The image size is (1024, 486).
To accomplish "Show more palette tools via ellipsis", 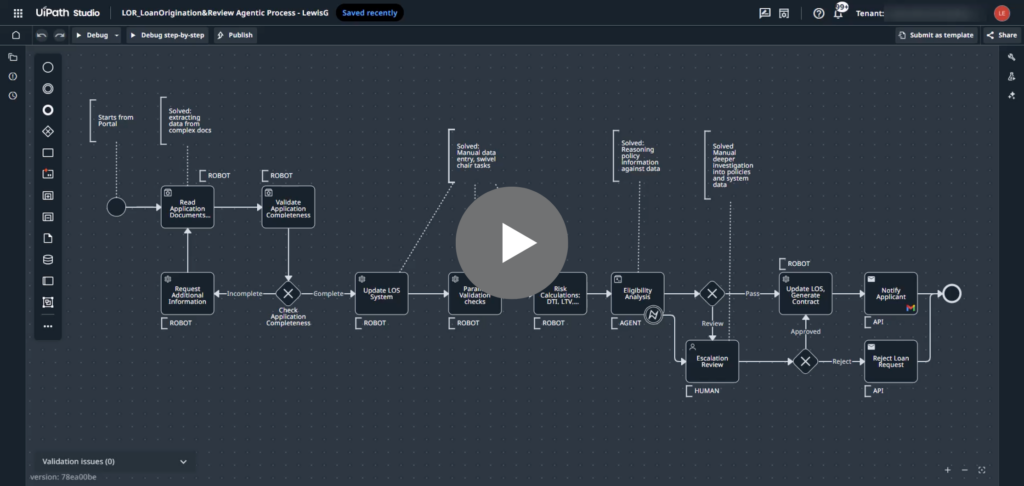I will 48,326.
